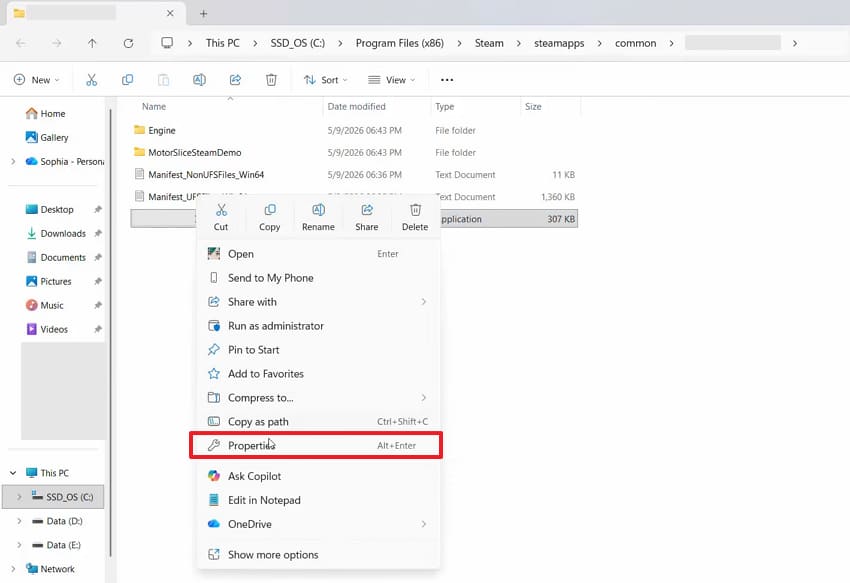Click the toolbar Rename icon

tap(199, 80)
